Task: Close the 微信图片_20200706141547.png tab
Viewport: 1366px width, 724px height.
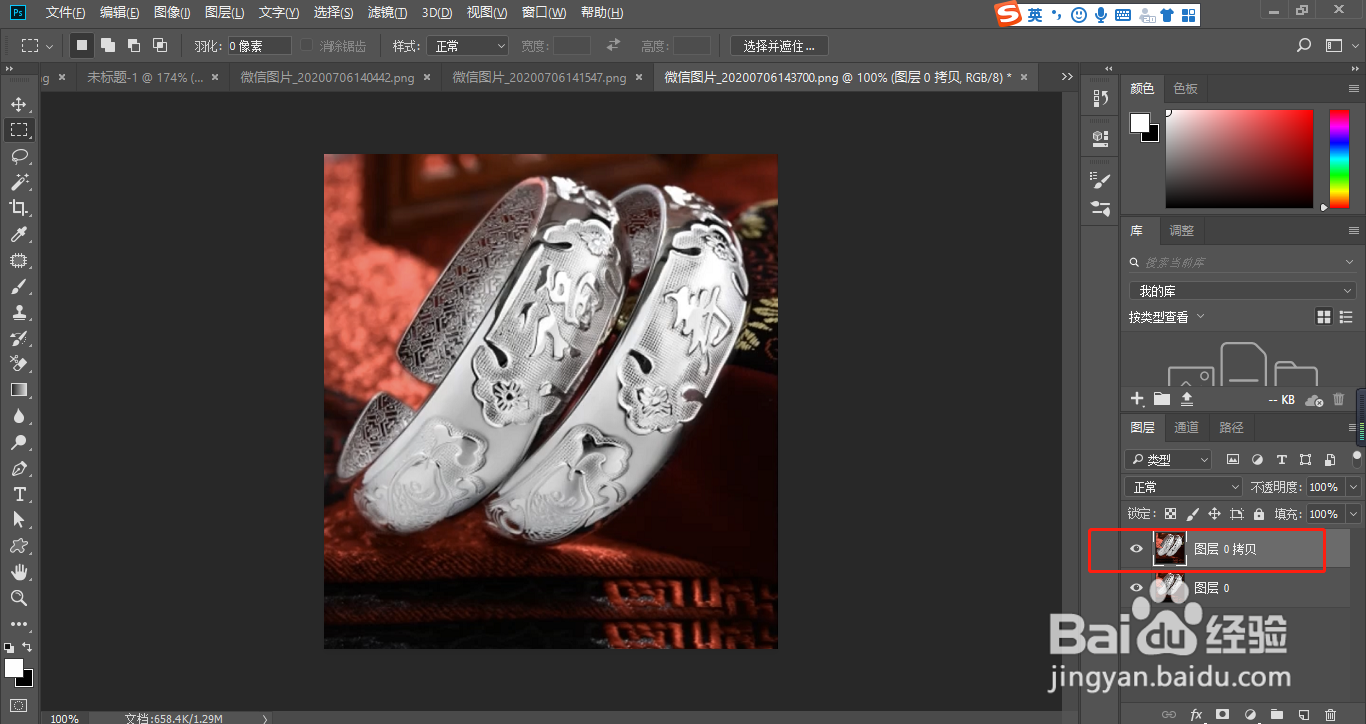Action: click(639, 77)
